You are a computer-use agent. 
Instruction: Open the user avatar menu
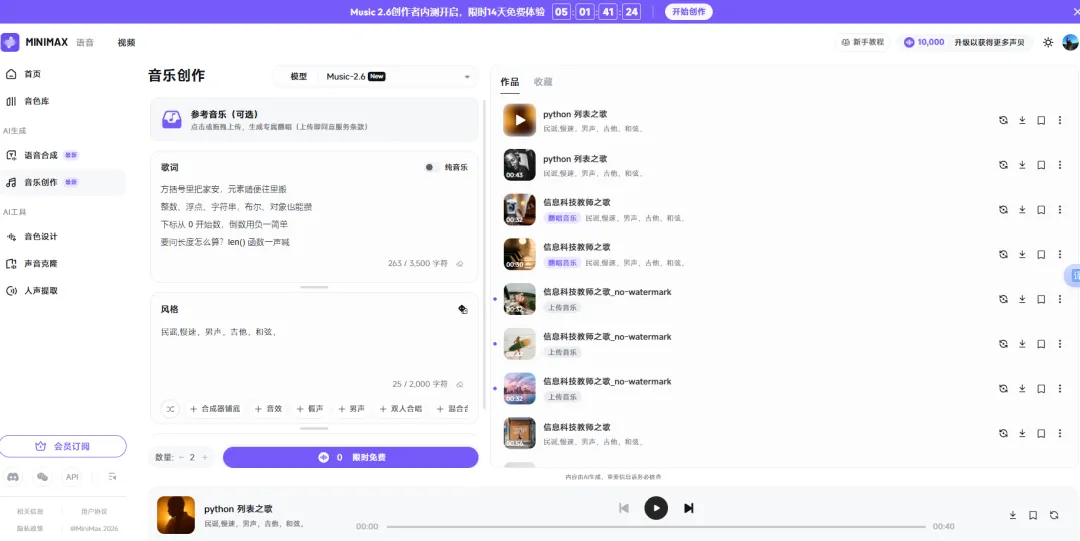[x=1070, y=43]
